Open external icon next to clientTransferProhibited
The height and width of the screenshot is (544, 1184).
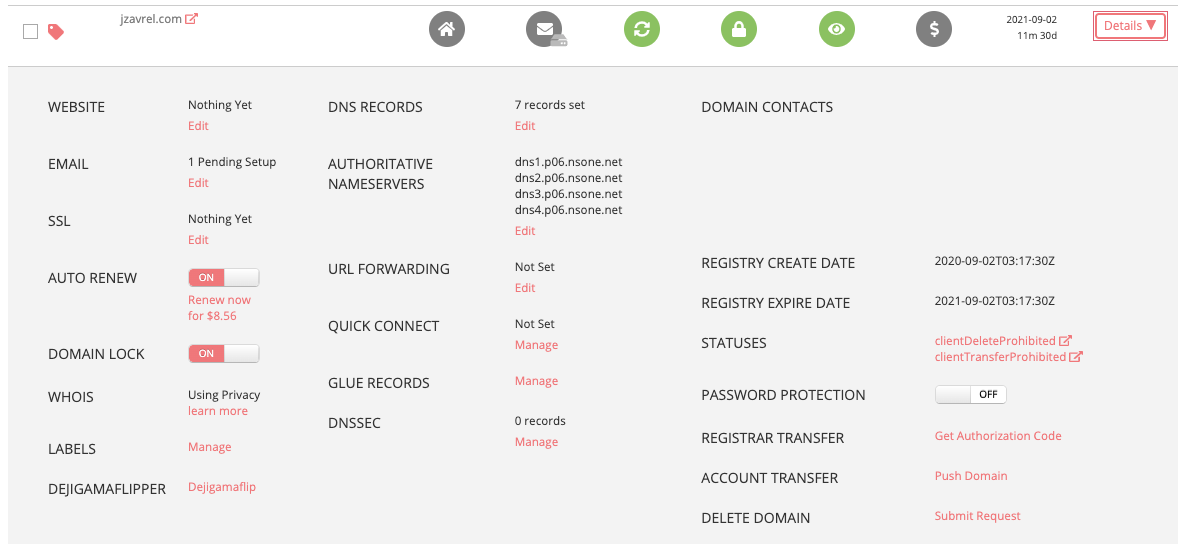click(1076, 357)
